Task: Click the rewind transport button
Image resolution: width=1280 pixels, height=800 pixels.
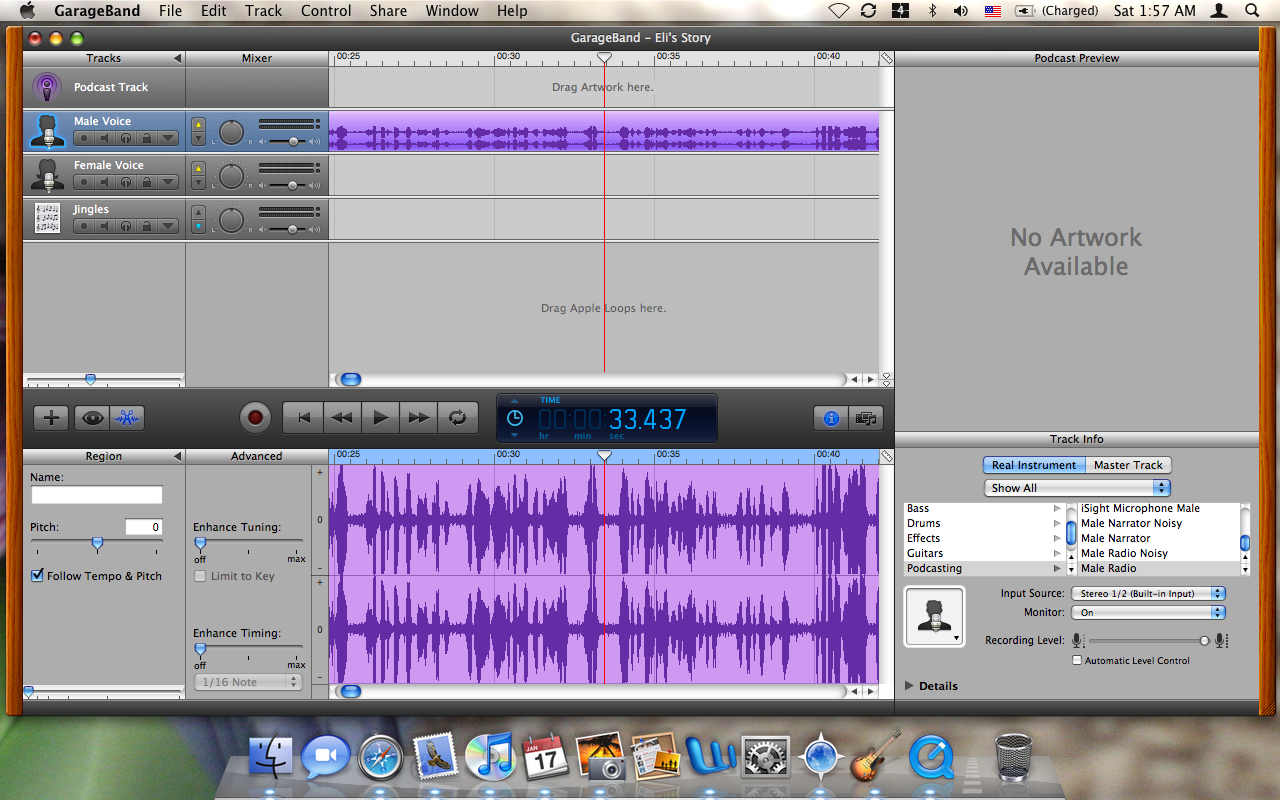Action: pyautogui.click(x=342, y=418)
